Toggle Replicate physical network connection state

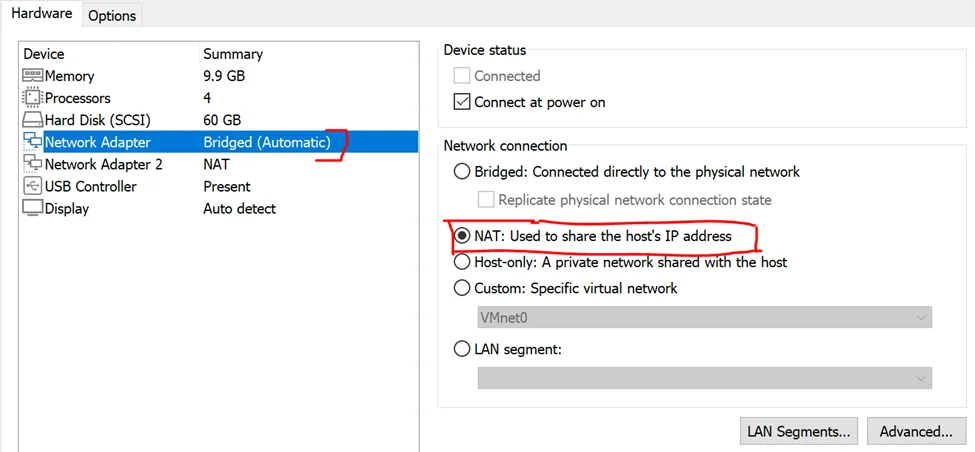point(486,200)
